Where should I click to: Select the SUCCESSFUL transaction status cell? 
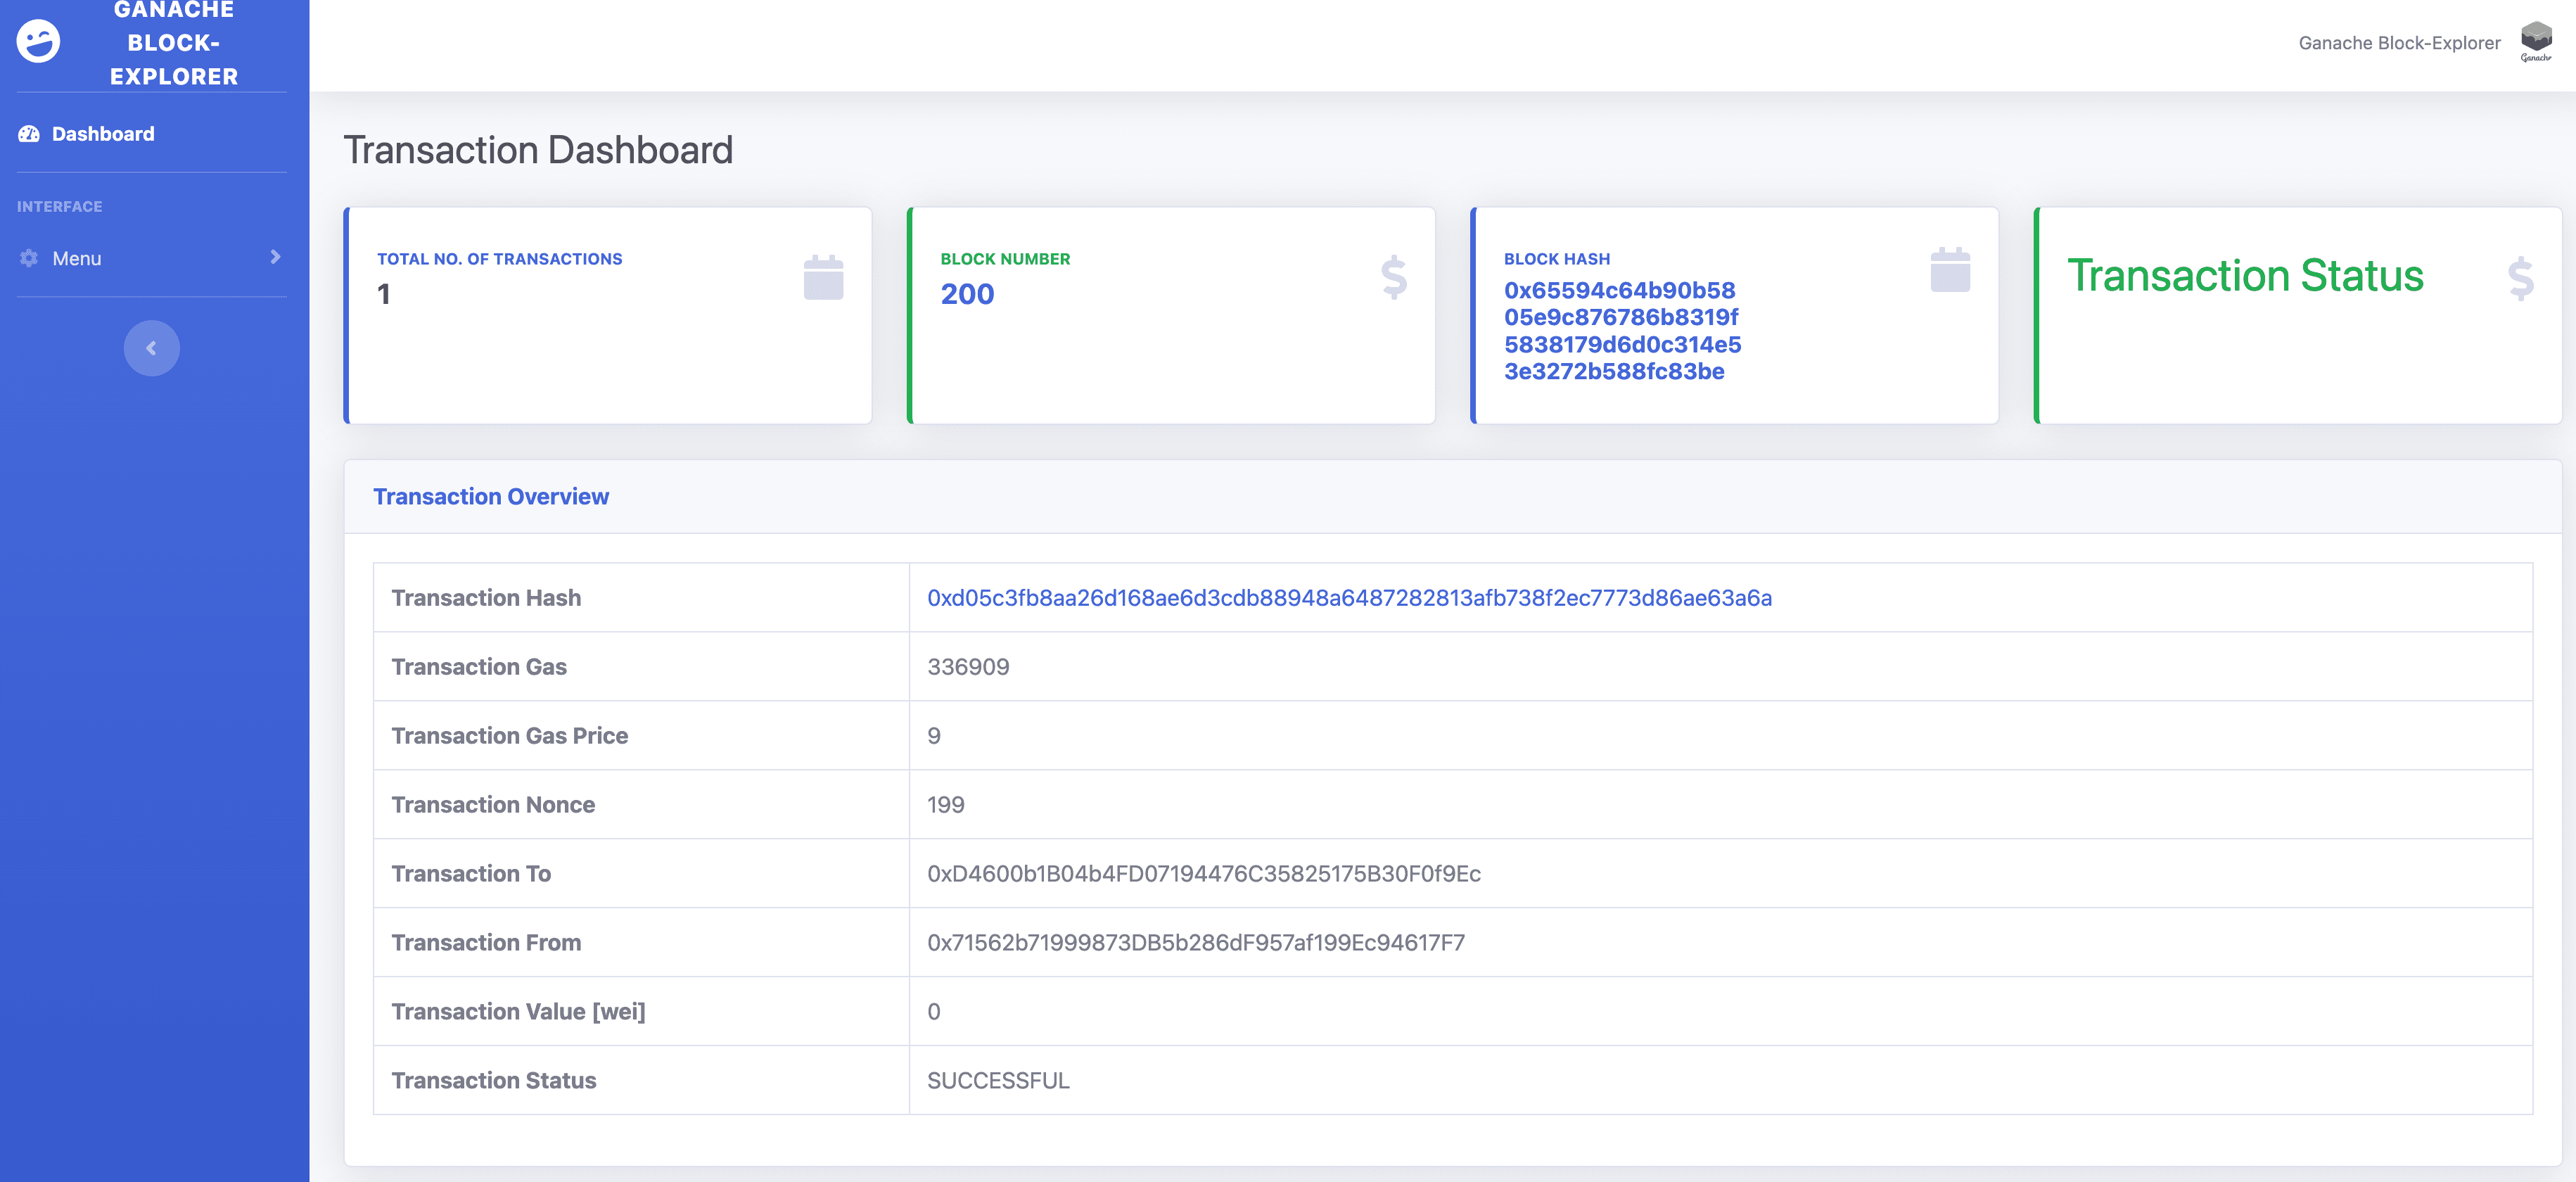click(x=998, y=1080)
